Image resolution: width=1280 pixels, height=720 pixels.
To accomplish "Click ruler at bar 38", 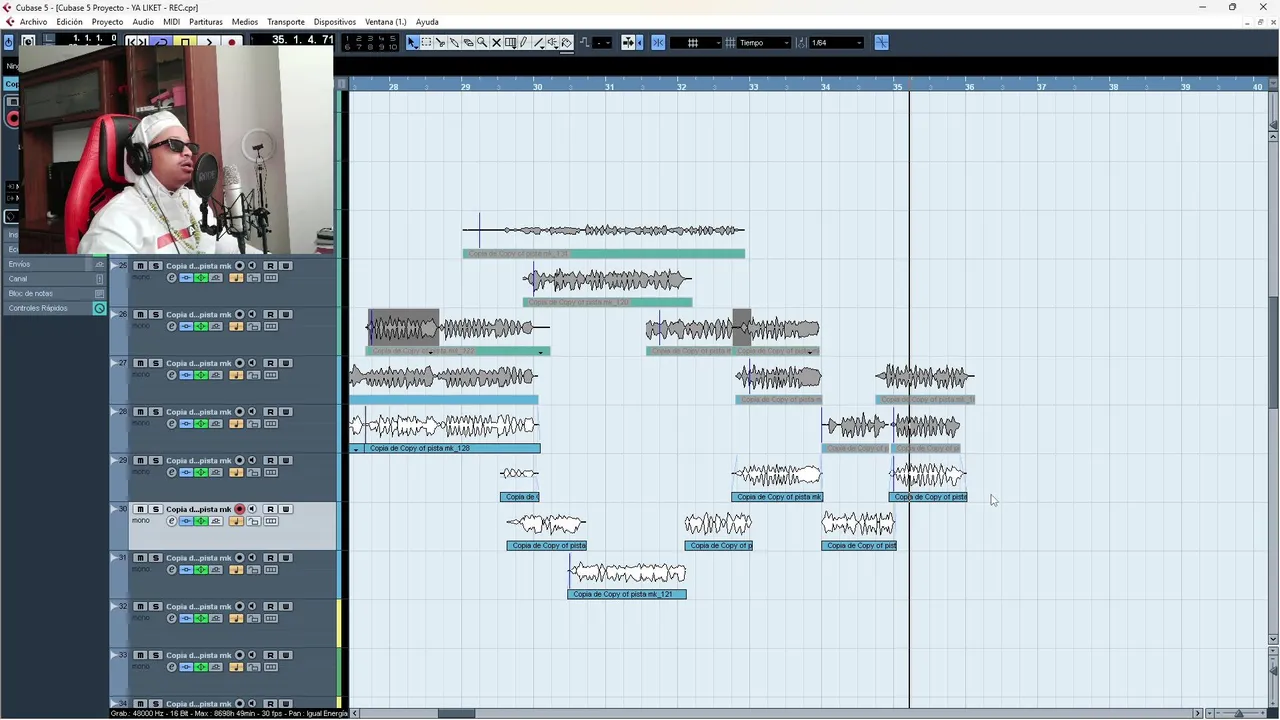I will (x=1113, y=87).
